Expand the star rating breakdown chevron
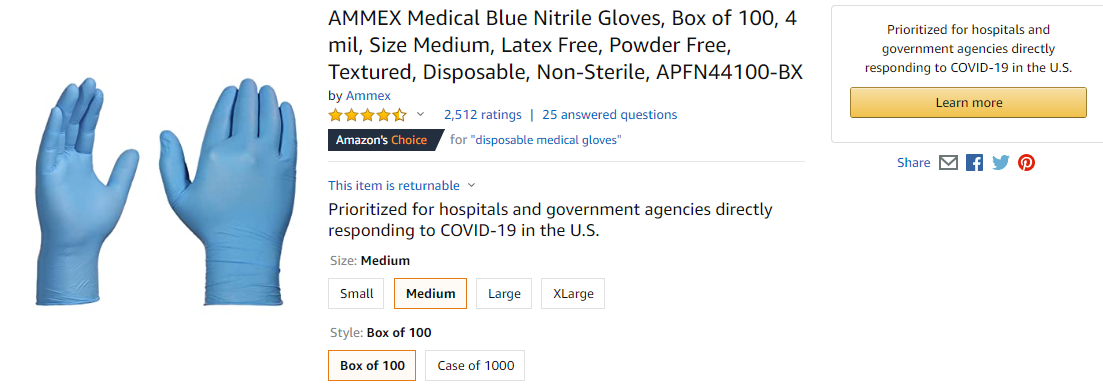Image resolution: width=1103 pixels, height=390 pixels. [421, 114]
